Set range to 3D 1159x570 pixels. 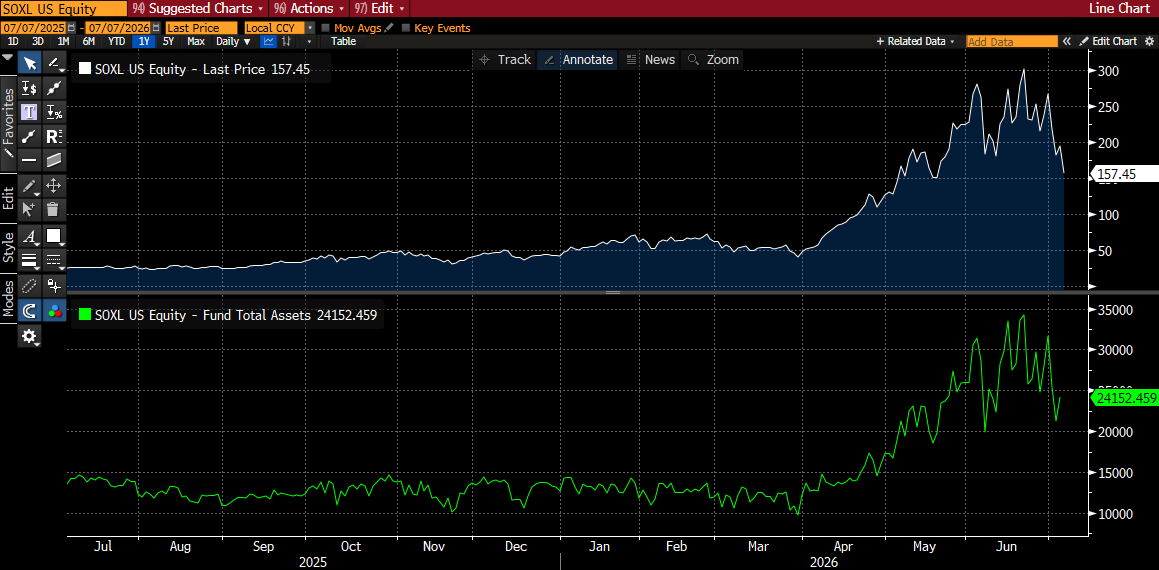(x=38, y=41)
